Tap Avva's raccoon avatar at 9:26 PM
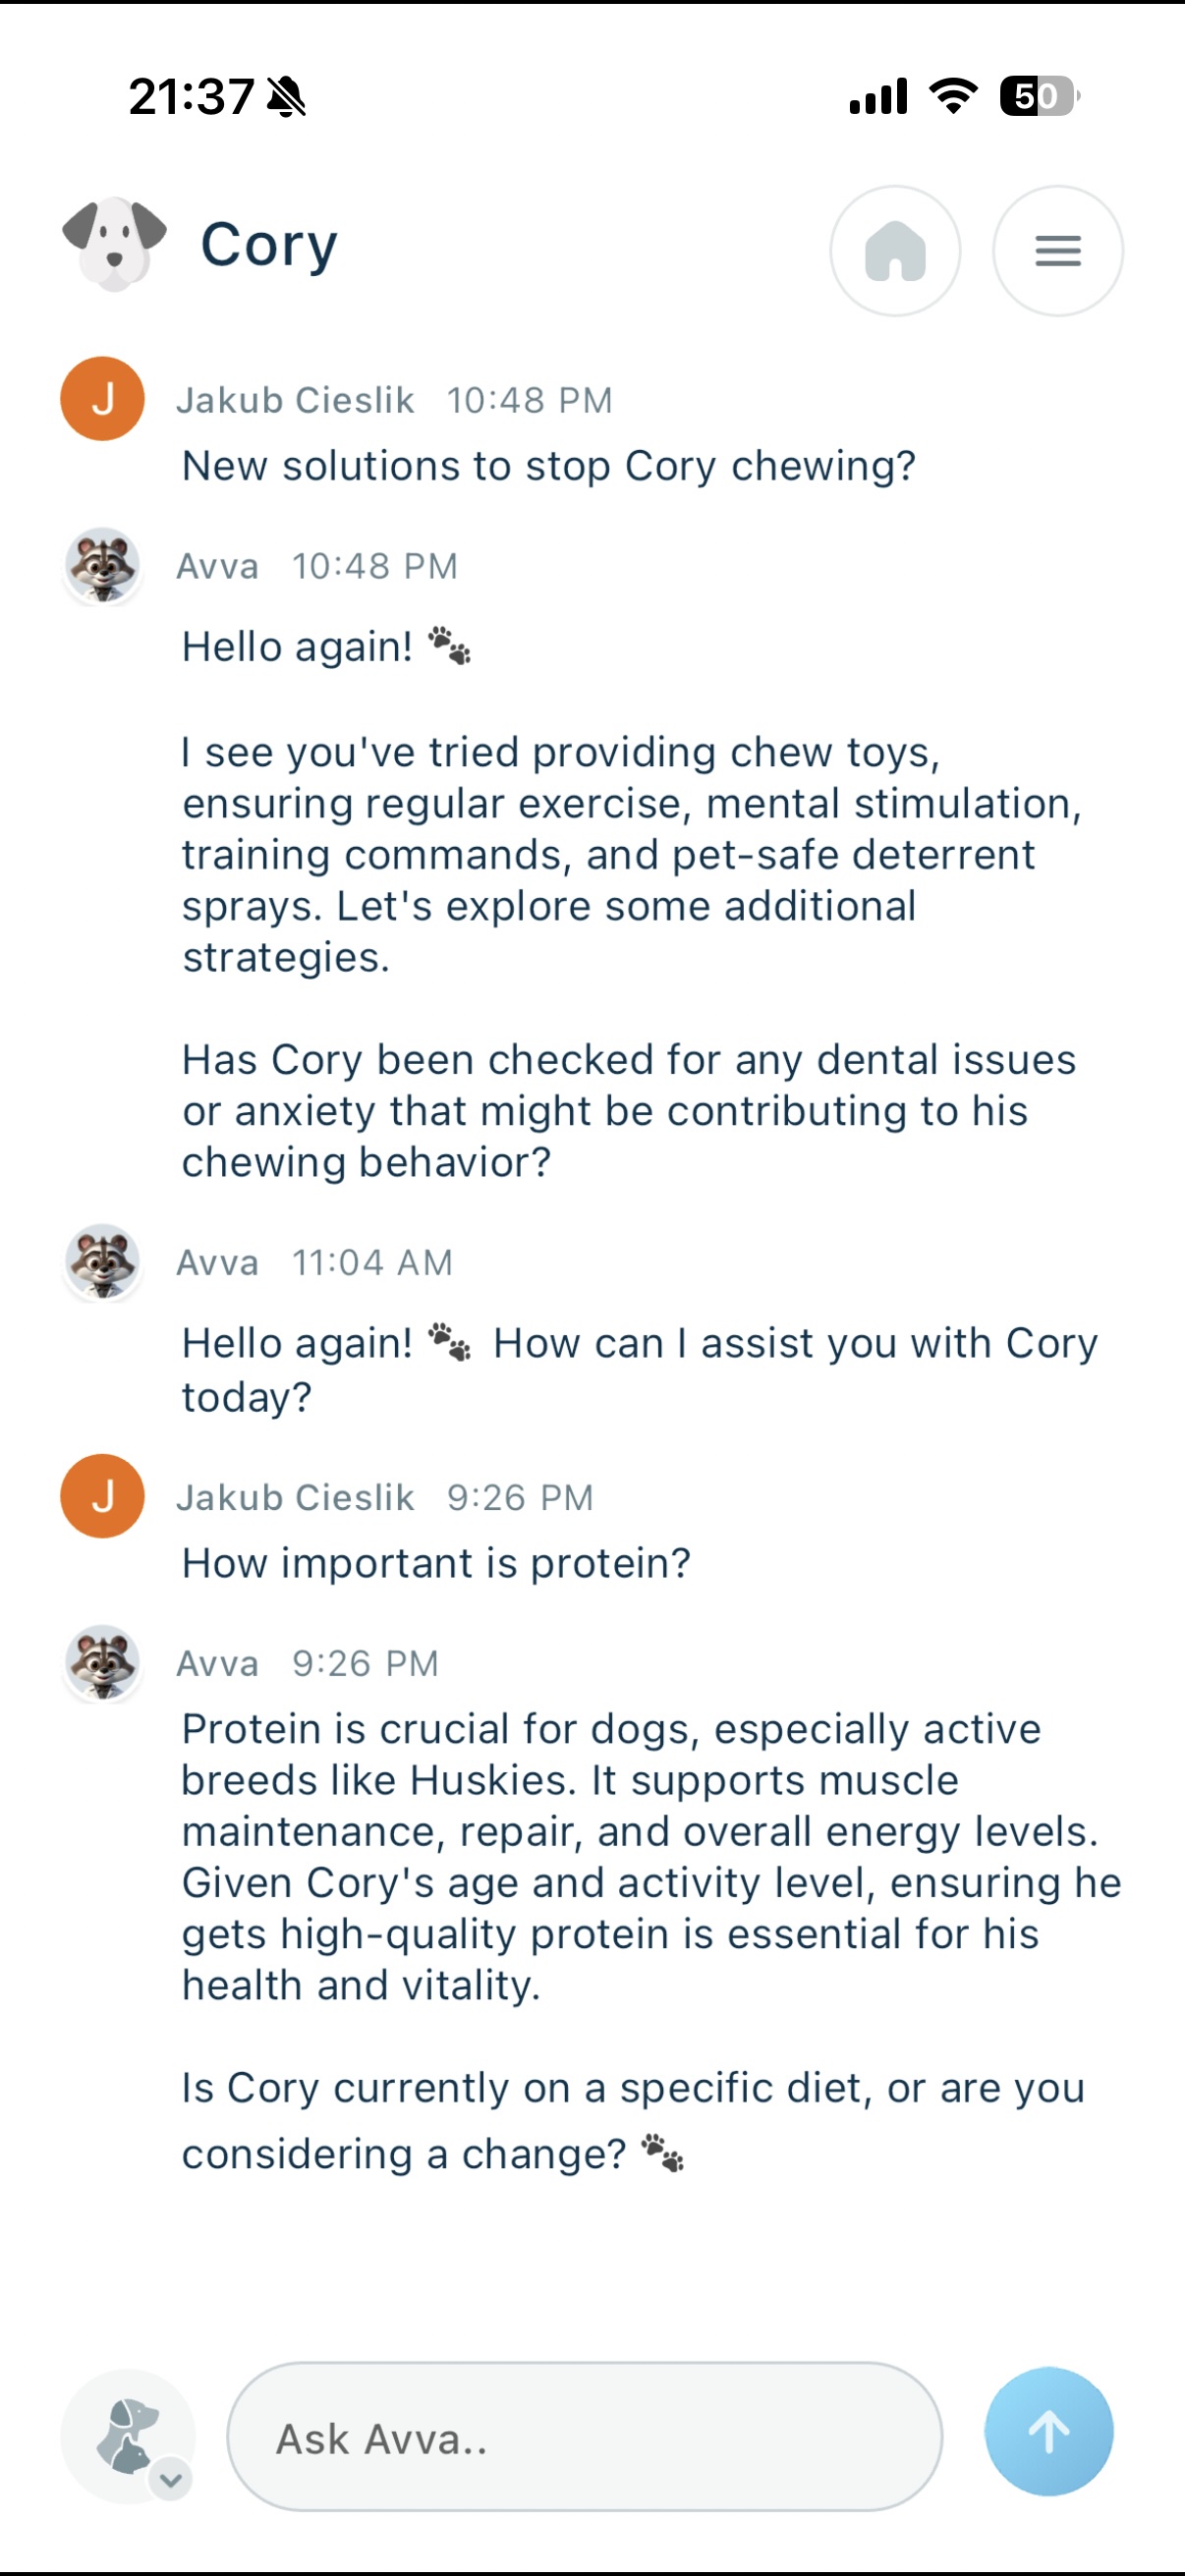Screen dimensions: 1185x2576 click(x=102, y=1662)
